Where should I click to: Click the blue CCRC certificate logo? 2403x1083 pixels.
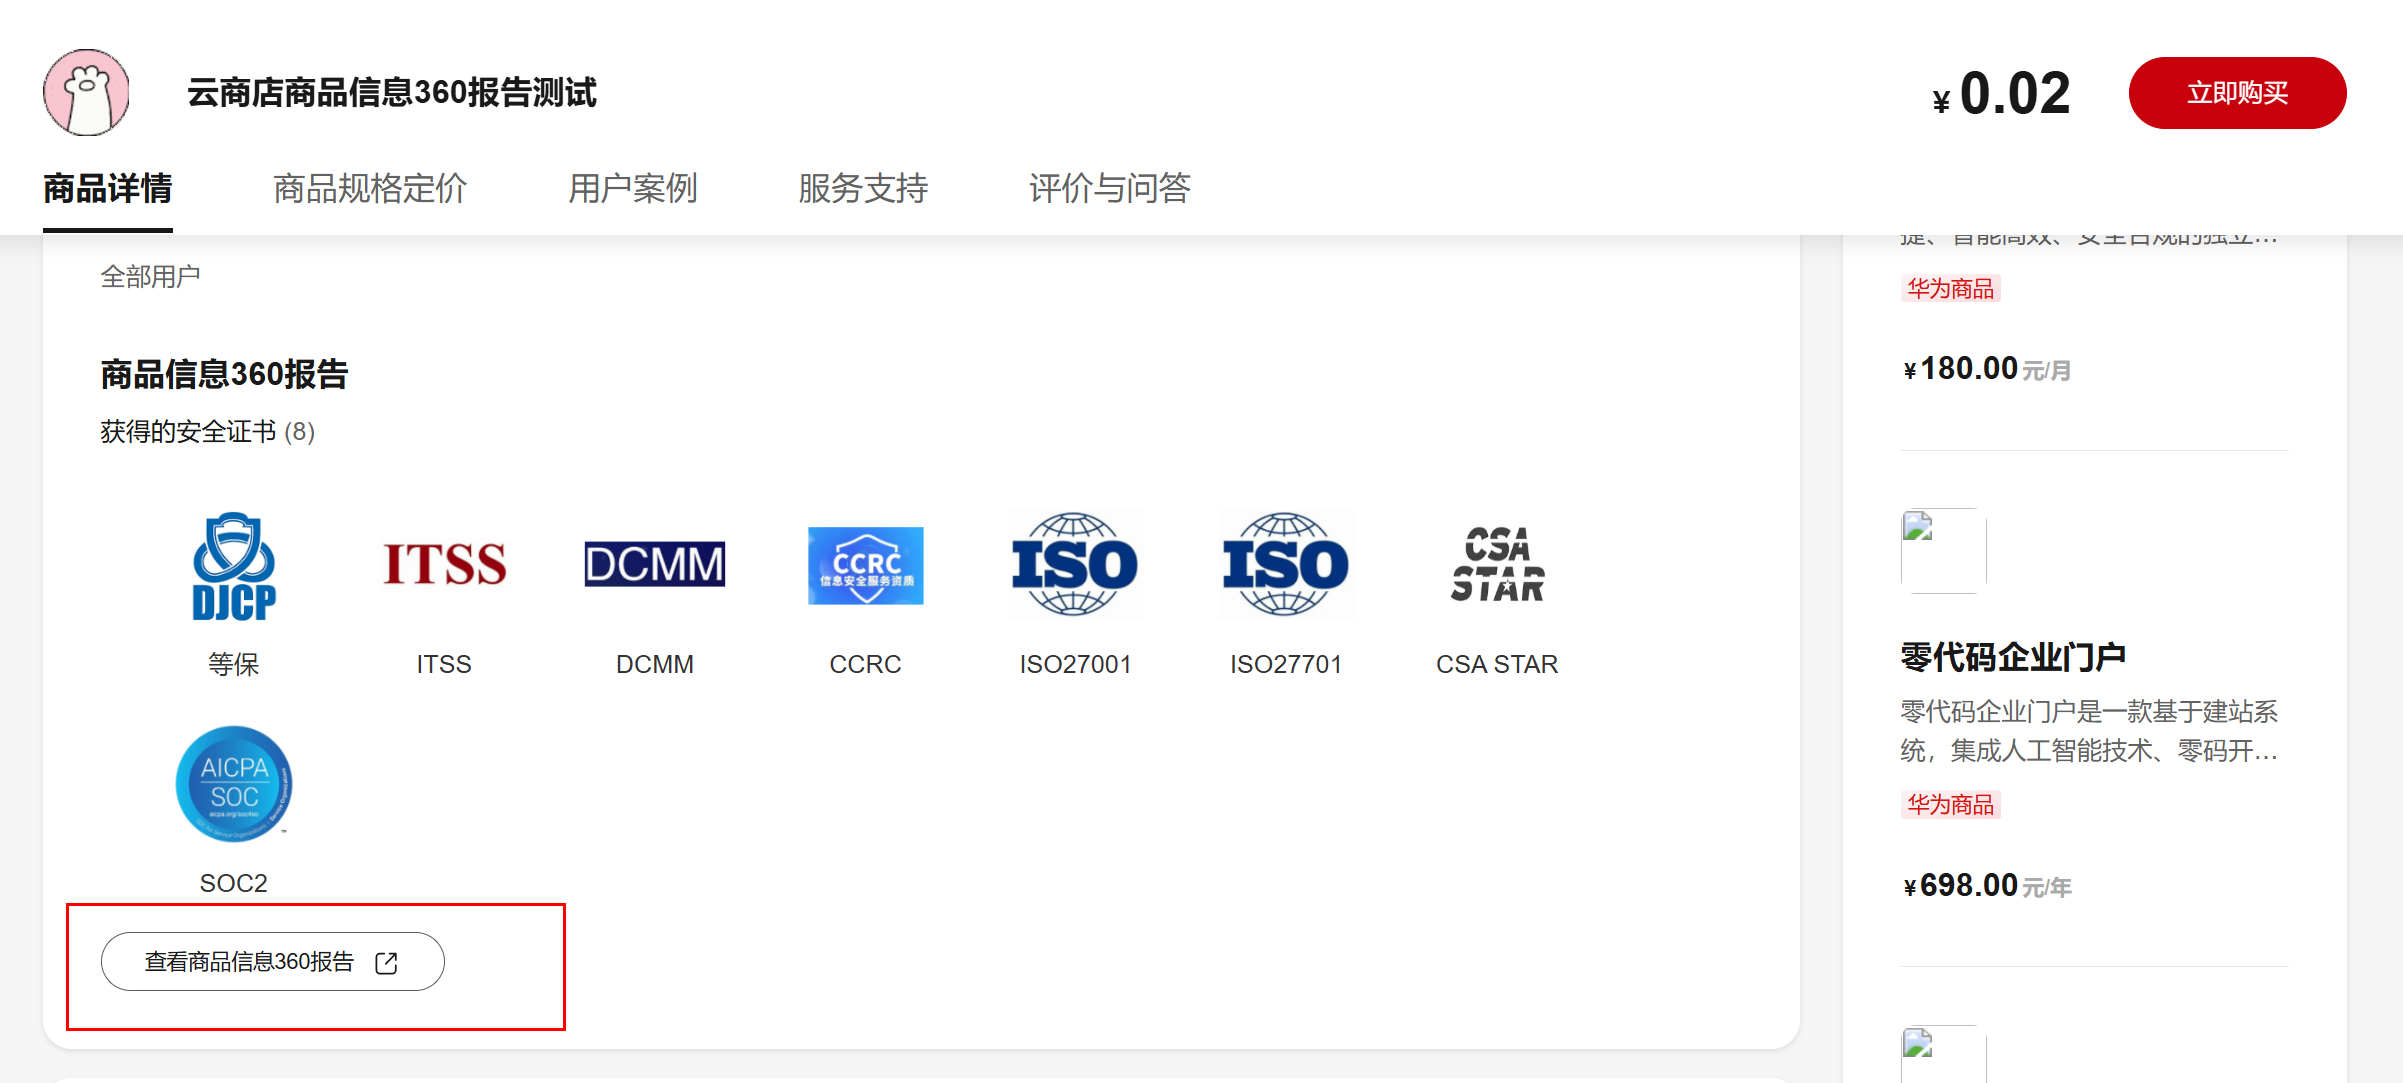pos(866,566)
